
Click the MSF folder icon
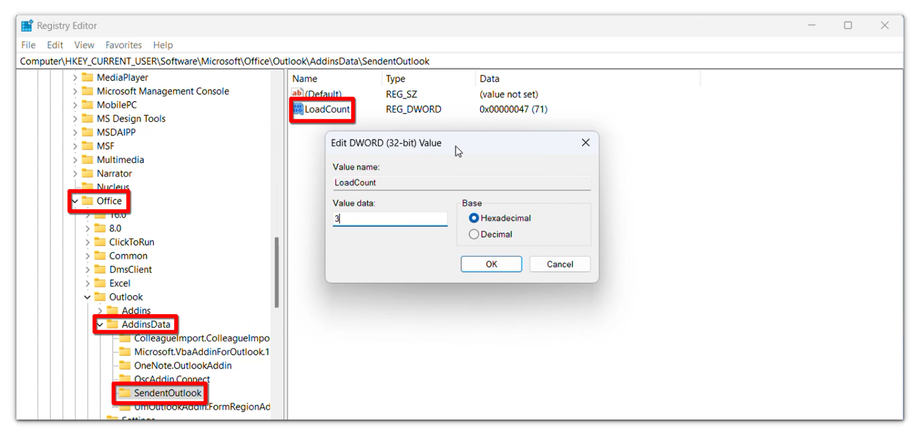tap(87, 146)
